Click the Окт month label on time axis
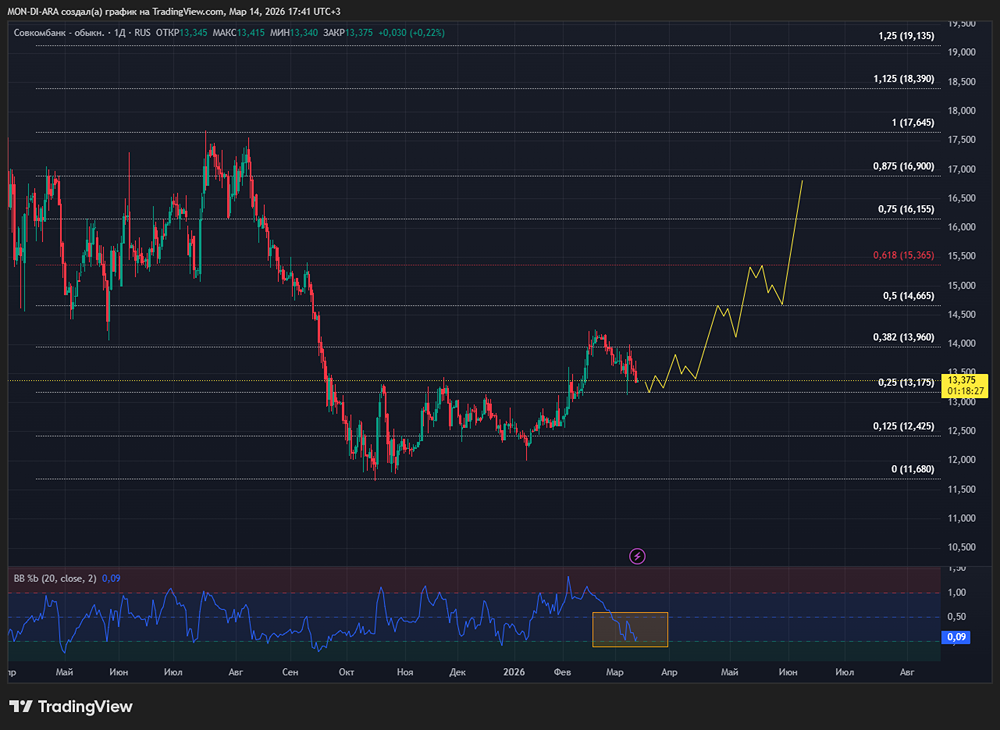1000x730 pixels. pyautogui.click(x=347, y=673)
